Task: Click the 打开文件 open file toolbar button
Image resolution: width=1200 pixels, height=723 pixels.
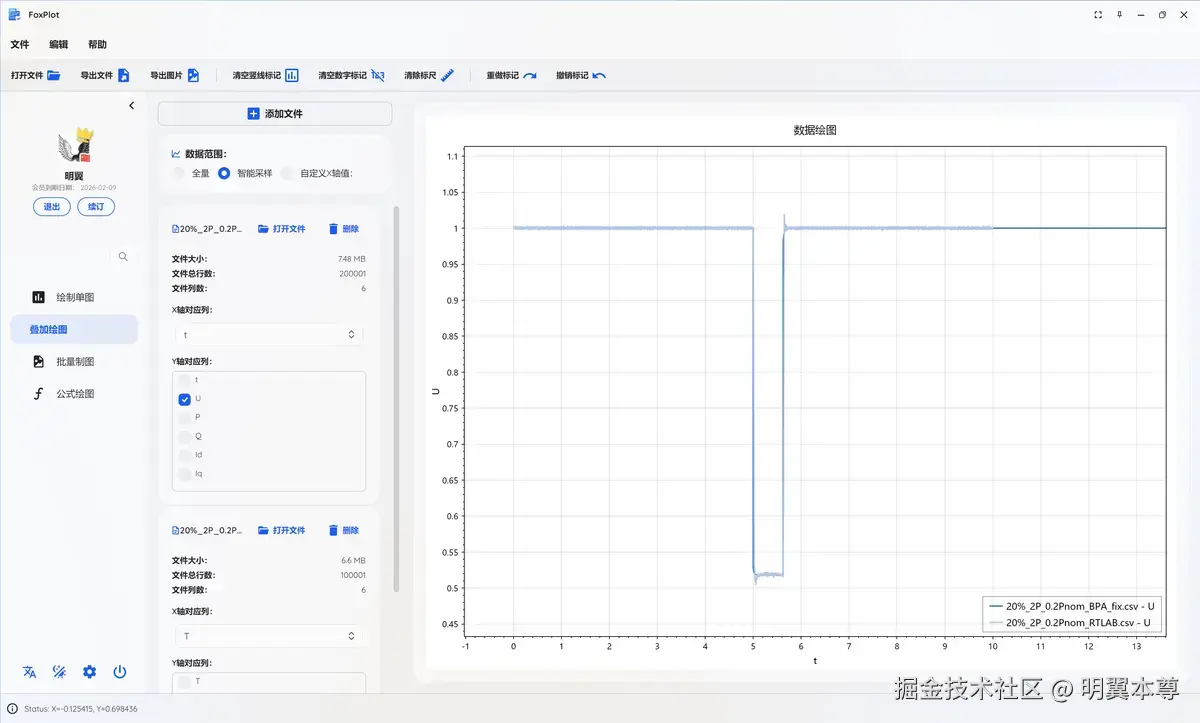Action: coord(36,75)
